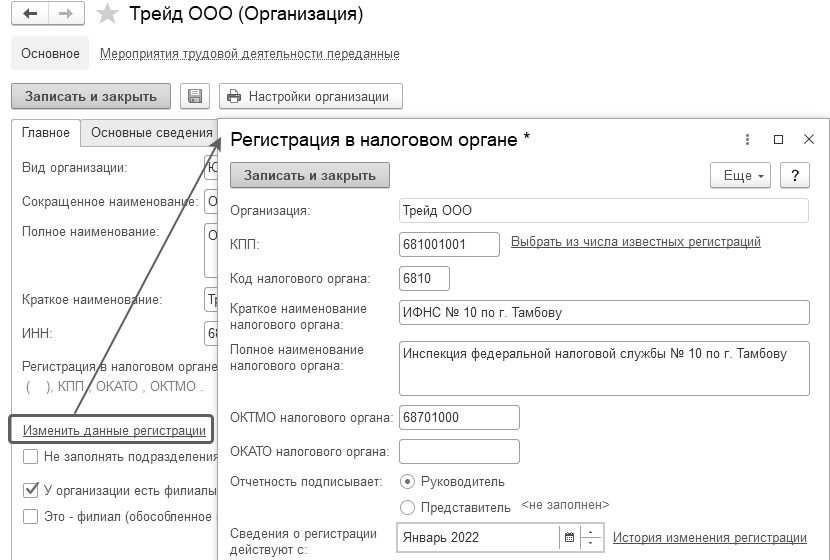Save with the floppy disk icon
Viewport: 830px width, 560px height.
pos(195,96)
